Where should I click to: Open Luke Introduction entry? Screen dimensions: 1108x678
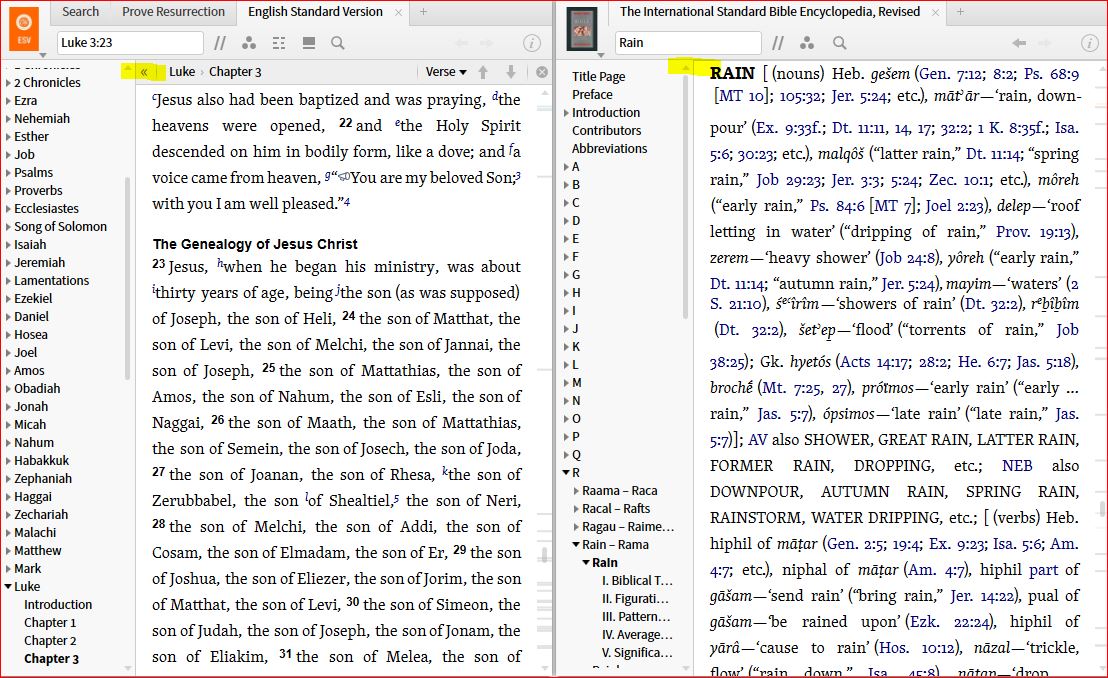click(58, 605)
